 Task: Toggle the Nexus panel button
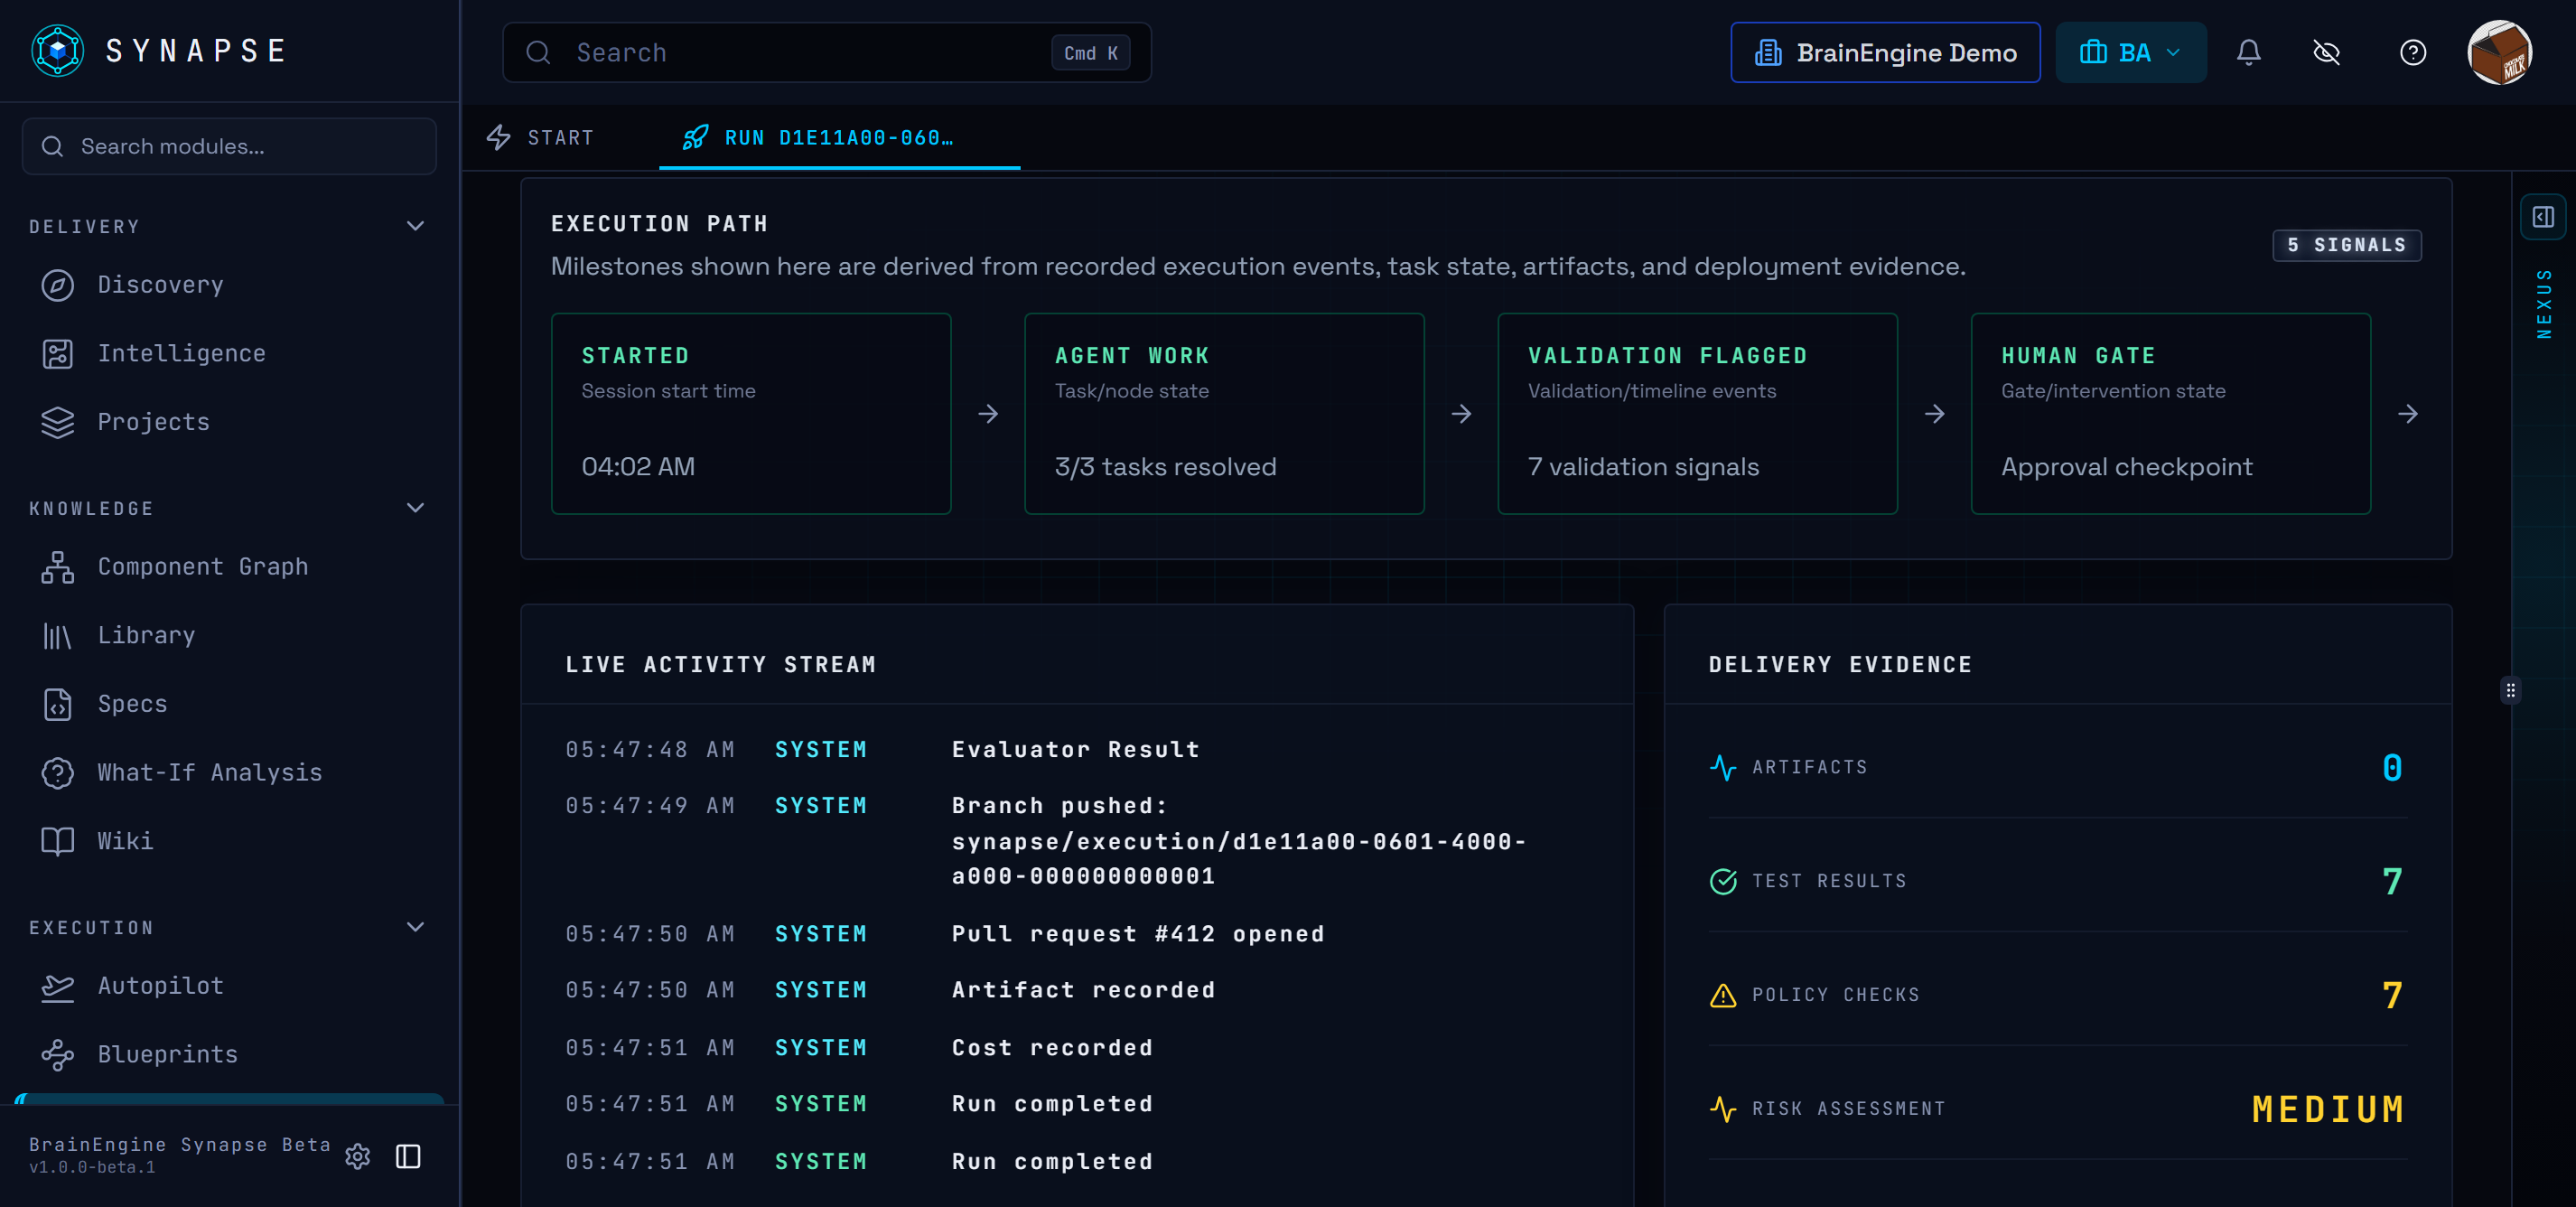[2543, 217]
